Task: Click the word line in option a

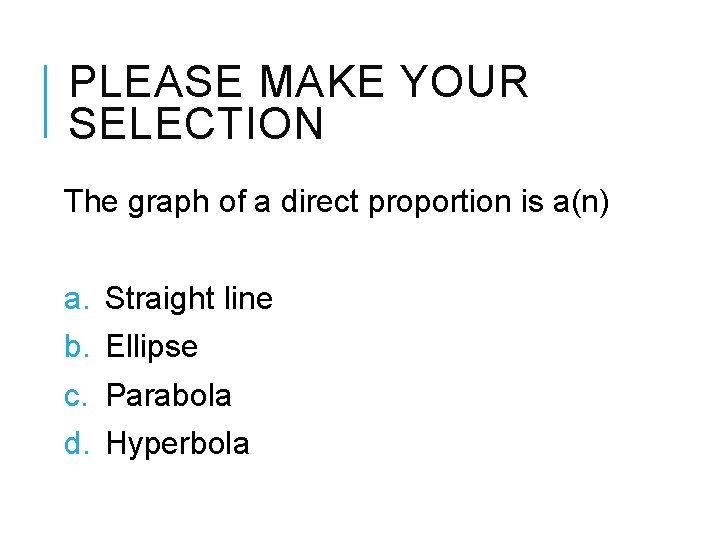Action: coord(248,298)
